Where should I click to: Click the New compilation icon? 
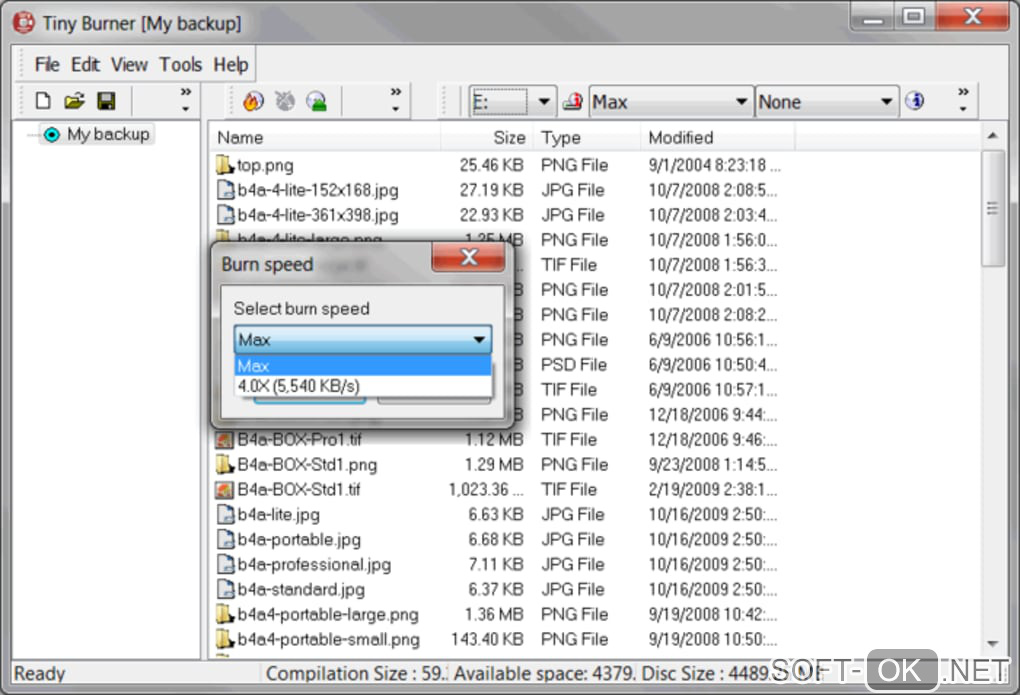(x=43, y=101)
